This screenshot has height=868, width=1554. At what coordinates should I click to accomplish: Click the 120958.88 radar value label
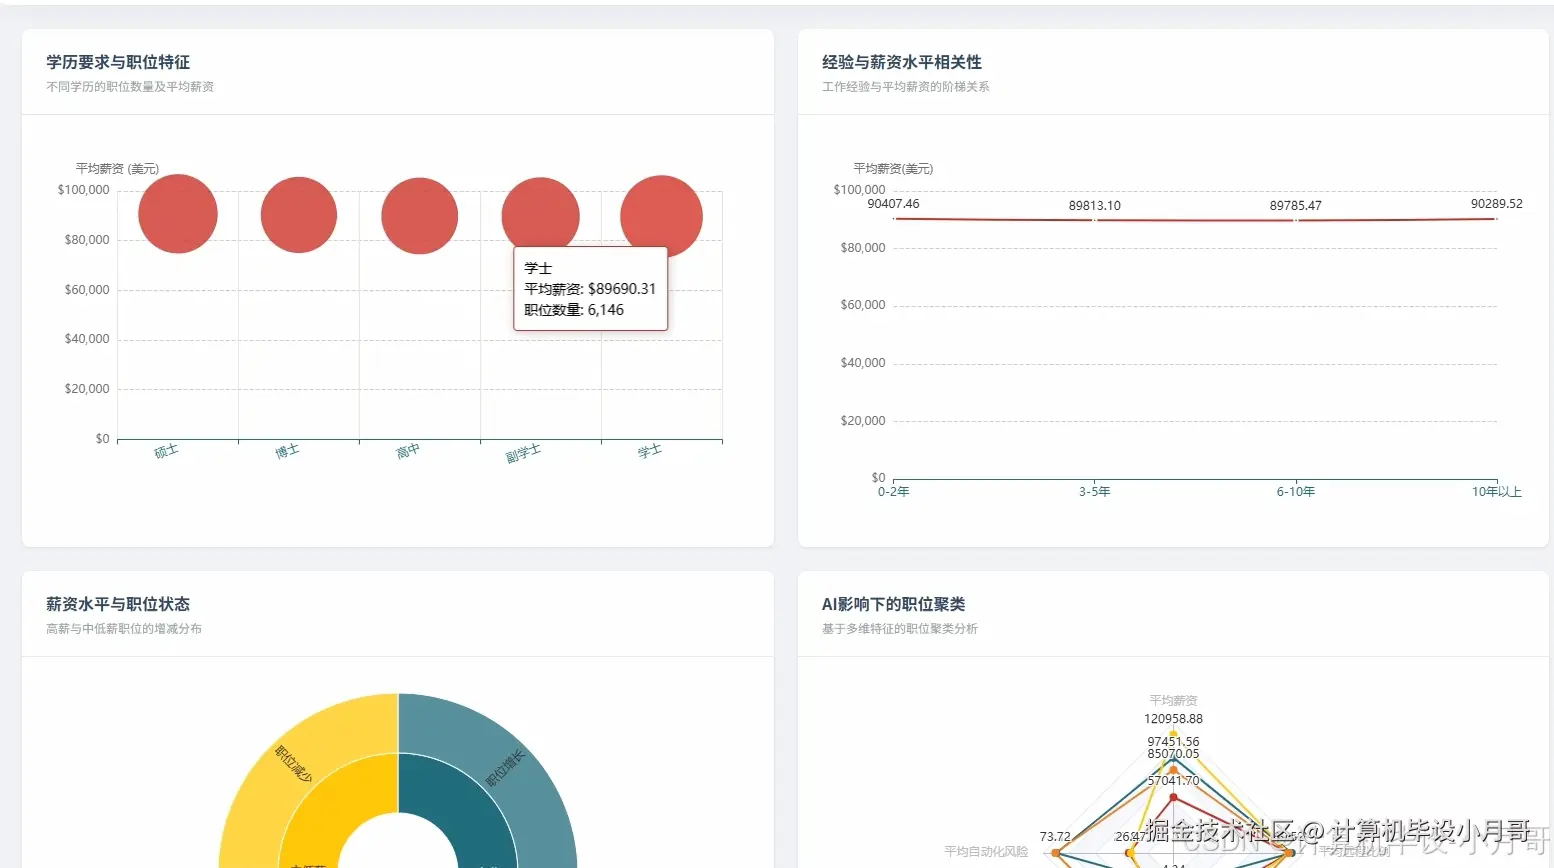tap(1173, 719)
